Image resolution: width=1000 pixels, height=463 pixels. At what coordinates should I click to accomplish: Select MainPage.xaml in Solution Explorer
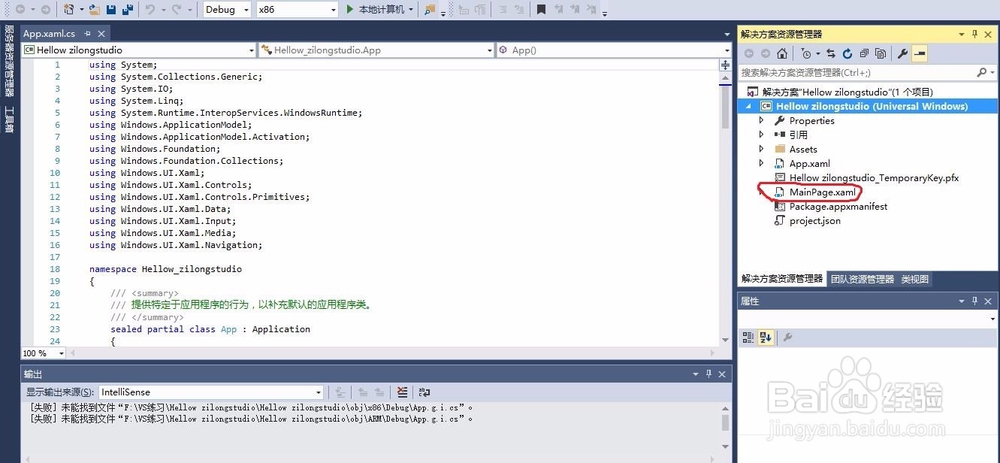pos(822,192)
